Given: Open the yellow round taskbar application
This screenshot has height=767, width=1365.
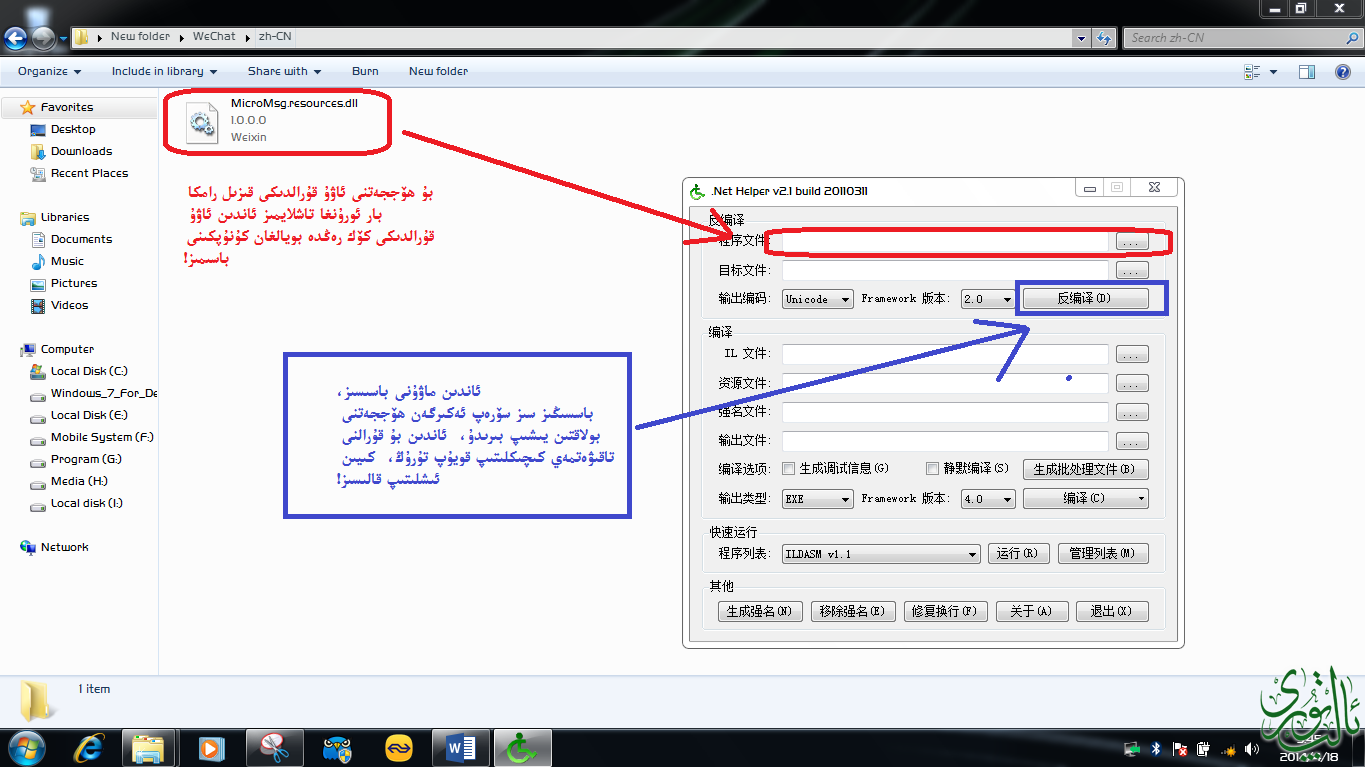Looking at the screenshot, I should pos(399,747).
